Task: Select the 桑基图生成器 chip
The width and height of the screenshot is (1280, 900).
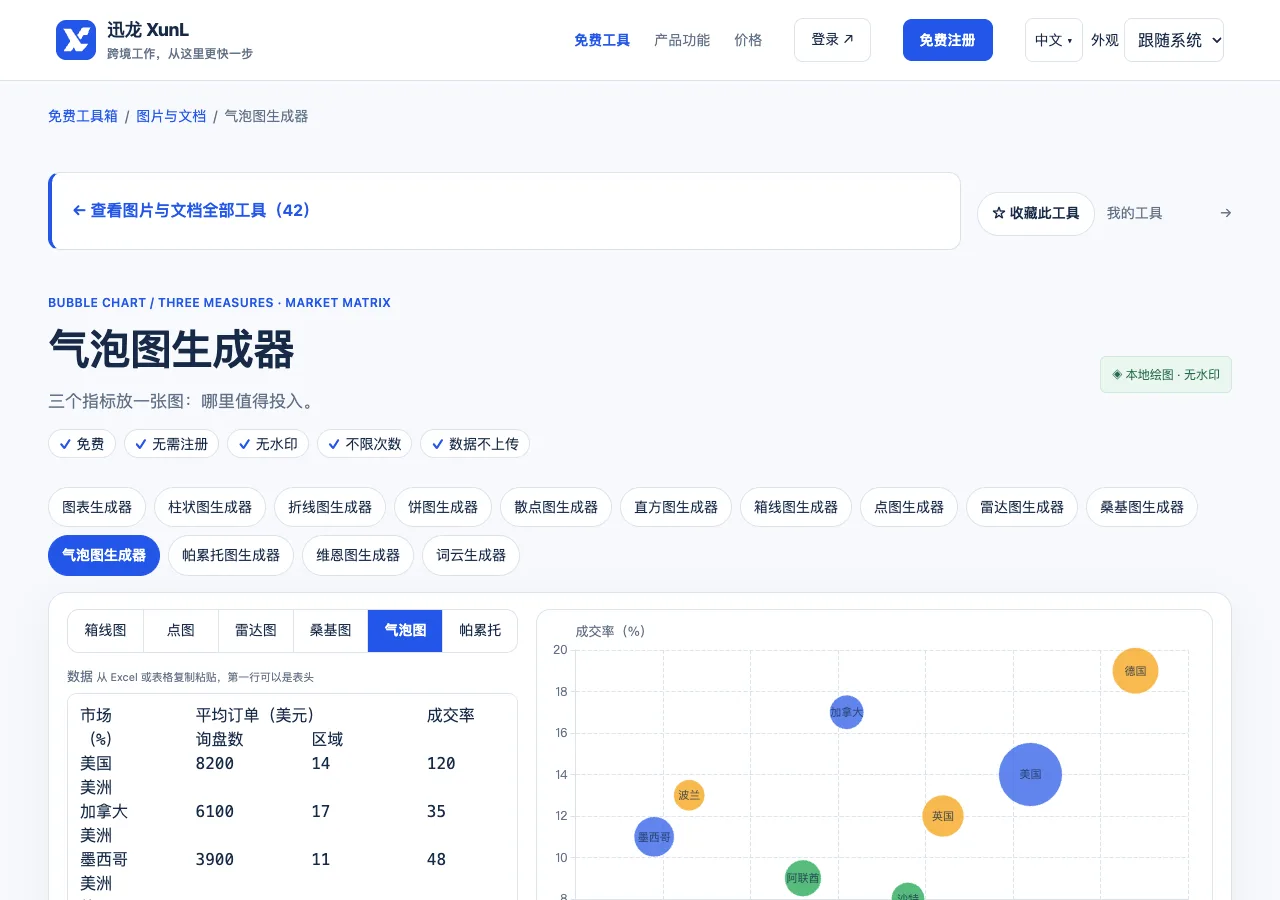Action: tap(1142, 507)
